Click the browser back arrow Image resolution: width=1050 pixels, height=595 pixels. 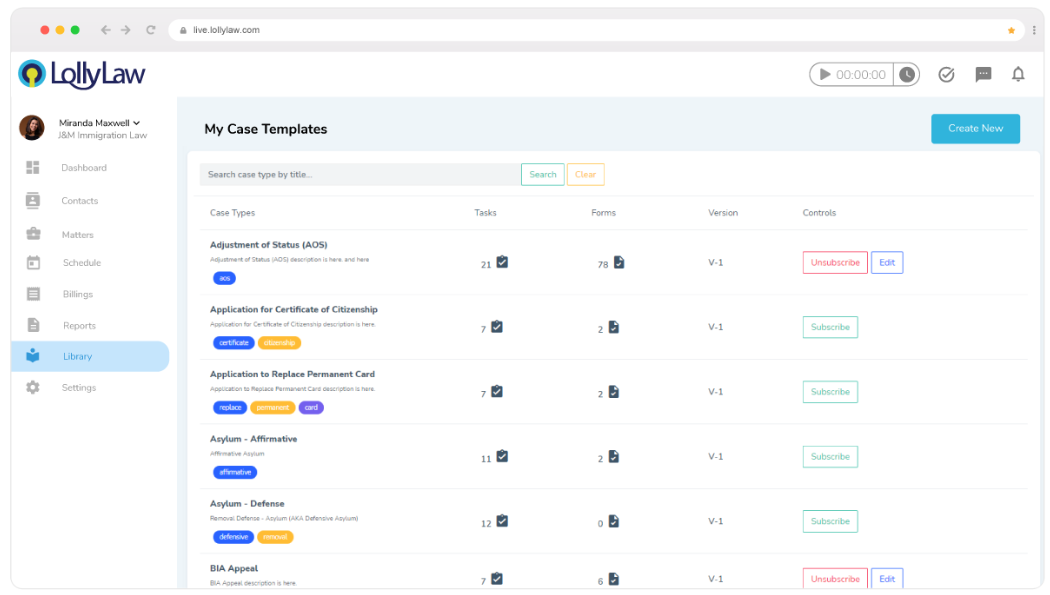point(105,30)
